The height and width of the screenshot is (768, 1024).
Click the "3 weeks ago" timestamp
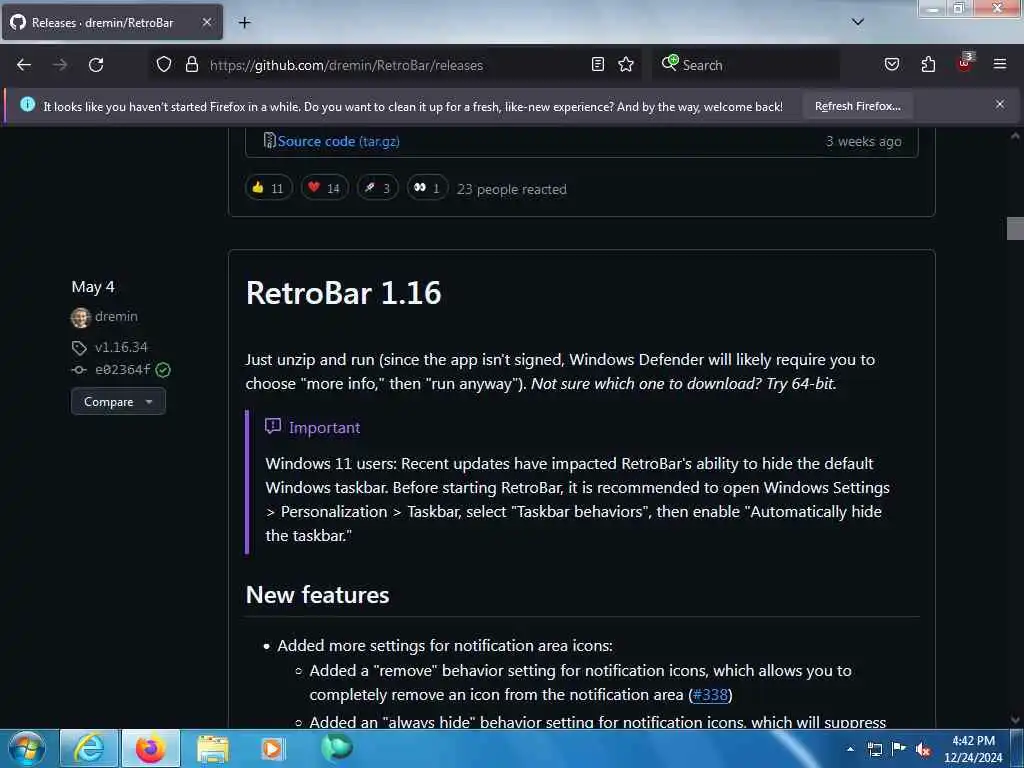click(863, 141)
